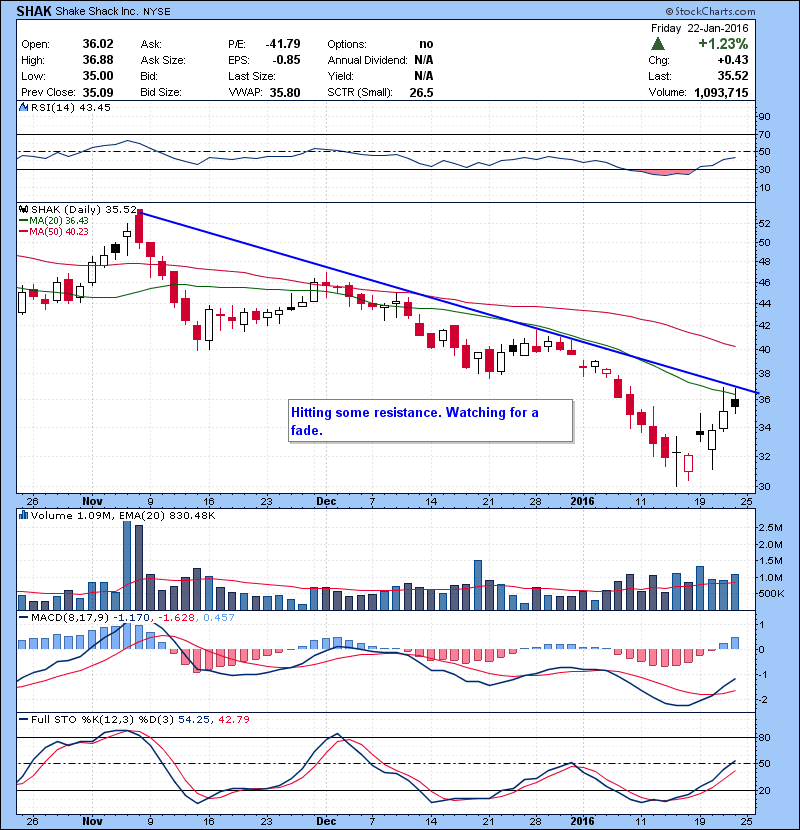This screenshot has height=830, width=800.
Task: Click the MA(50) 40.23 legend
Action: click(x=53, y=231)
